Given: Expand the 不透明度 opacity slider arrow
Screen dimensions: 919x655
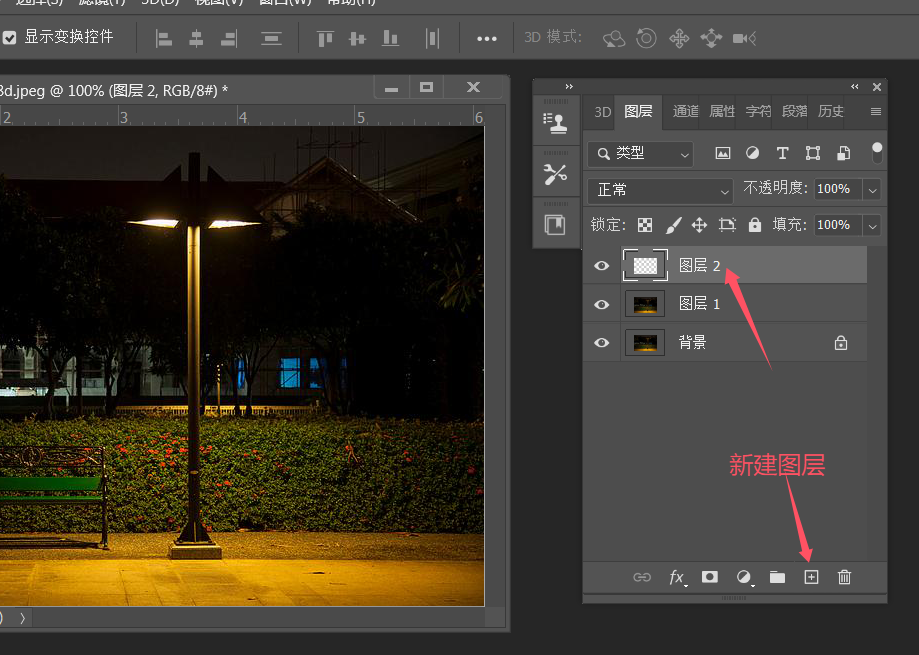Looking at the screenshot, I should click(x=872, y=190).
